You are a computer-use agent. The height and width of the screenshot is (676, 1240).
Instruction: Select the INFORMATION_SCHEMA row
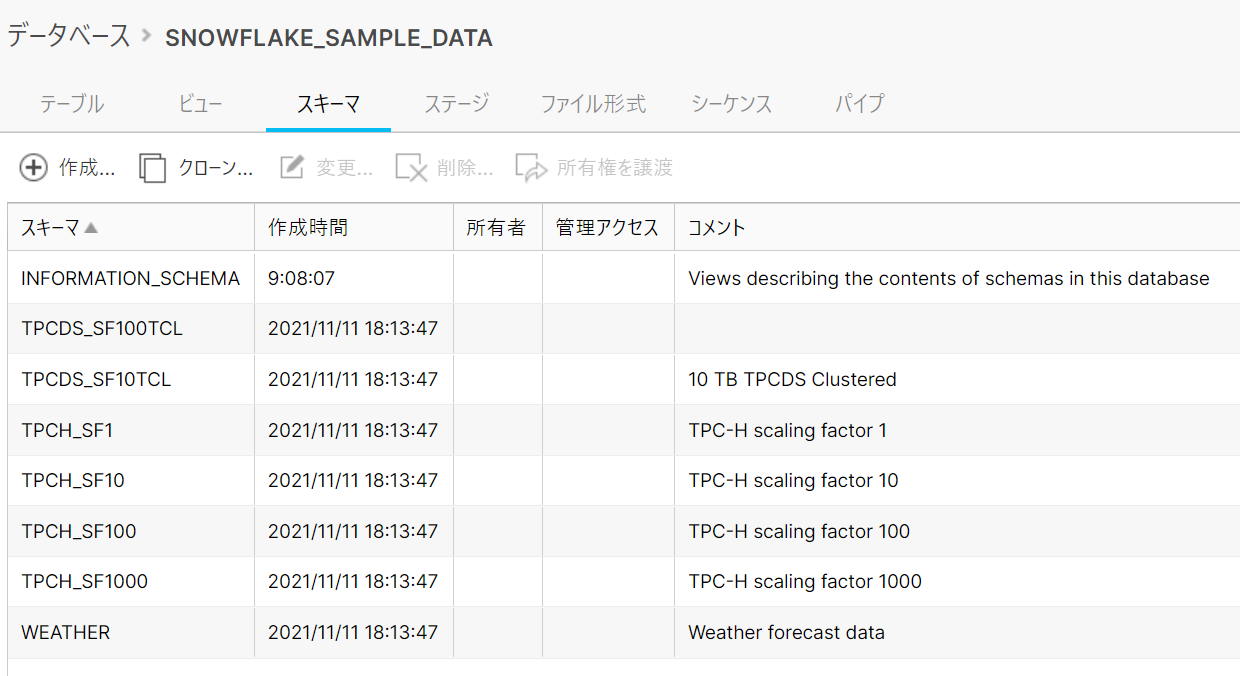130,278
